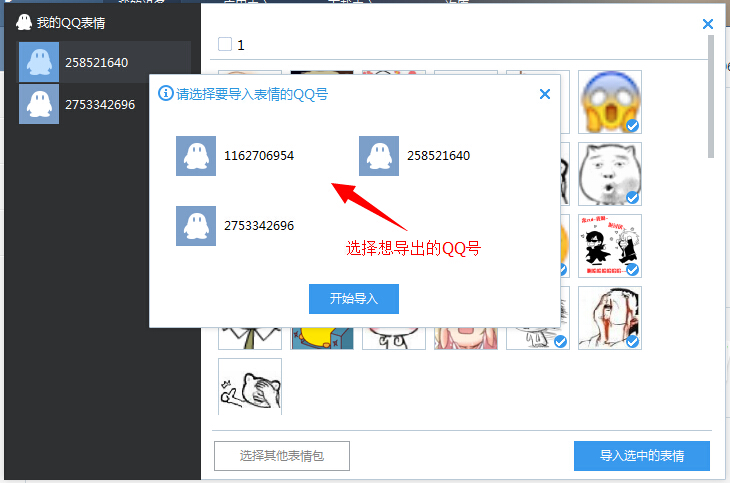Select the surprised cat-face meme thumbnail
Viewport: 730px width, 483px height.
coord(610,174)
